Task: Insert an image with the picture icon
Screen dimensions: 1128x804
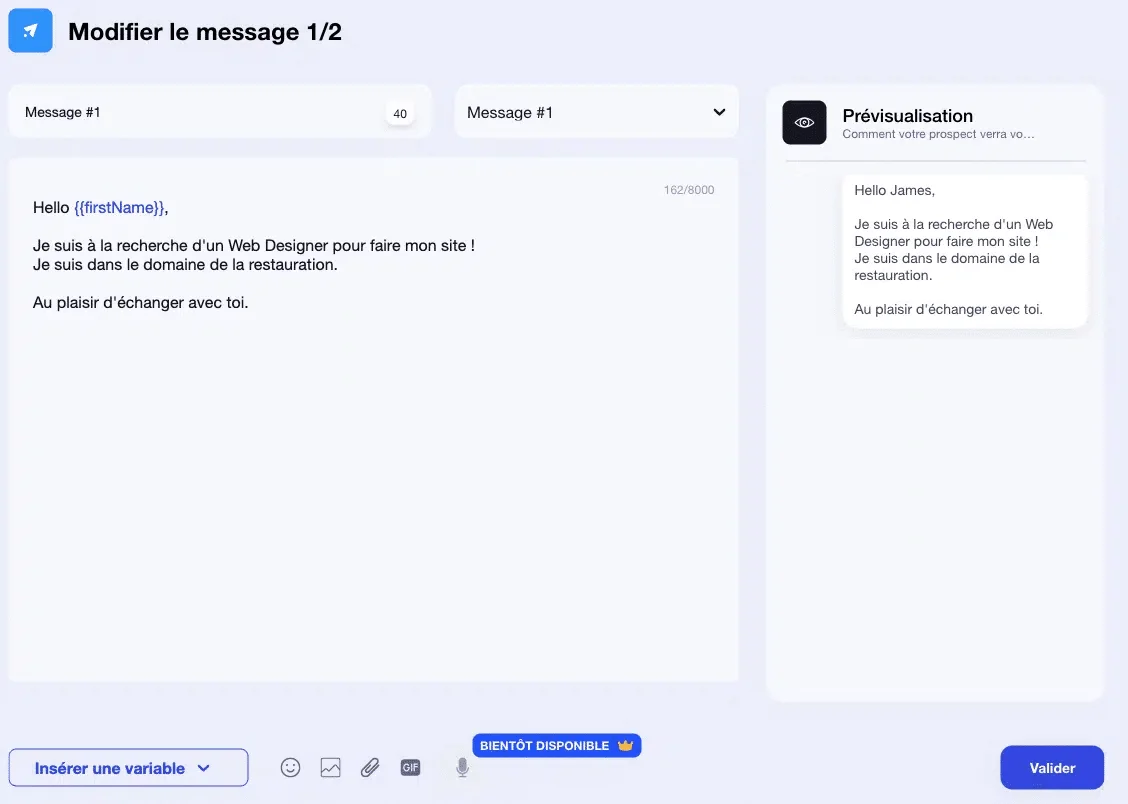Action: point(330,767)
